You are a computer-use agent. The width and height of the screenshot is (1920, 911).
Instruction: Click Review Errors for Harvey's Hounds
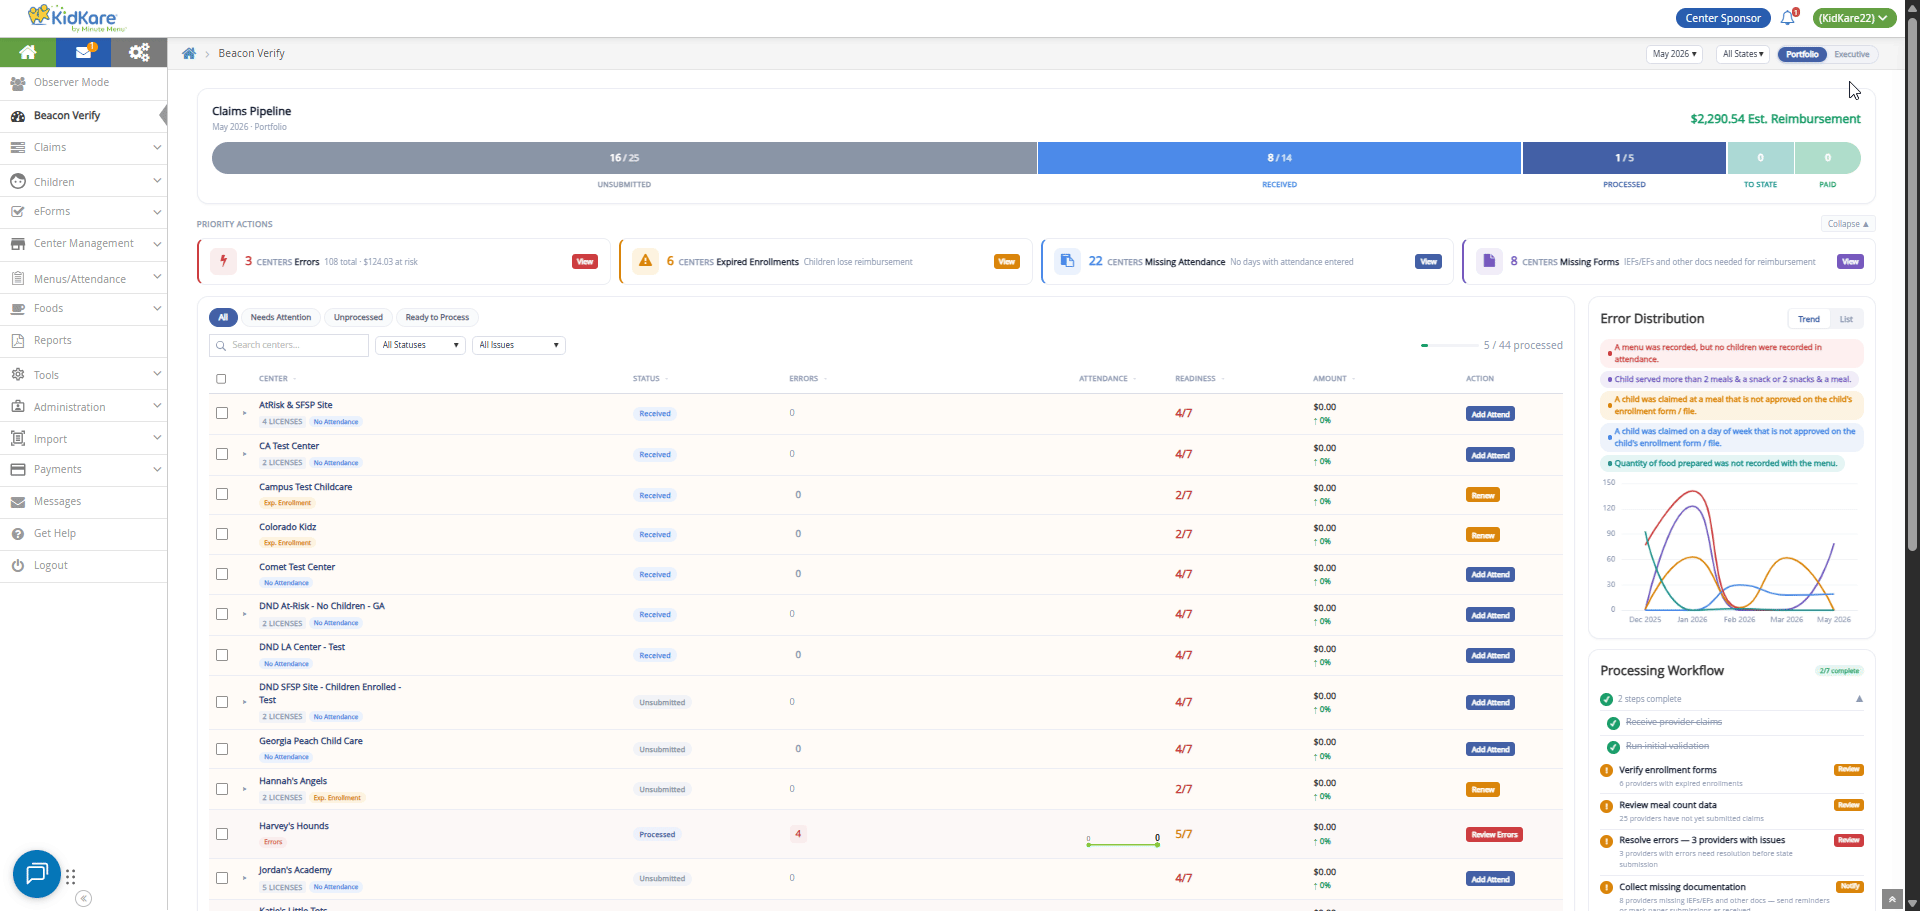(1494, 834)
